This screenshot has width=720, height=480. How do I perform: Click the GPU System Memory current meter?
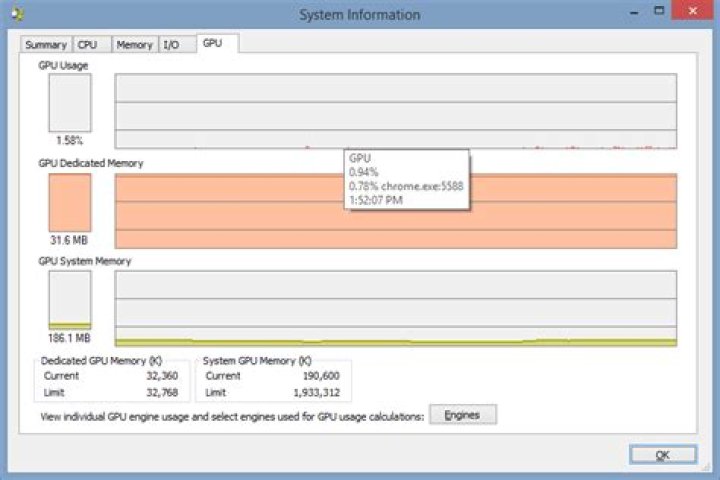pyautogui.click(x=70, y=300)
